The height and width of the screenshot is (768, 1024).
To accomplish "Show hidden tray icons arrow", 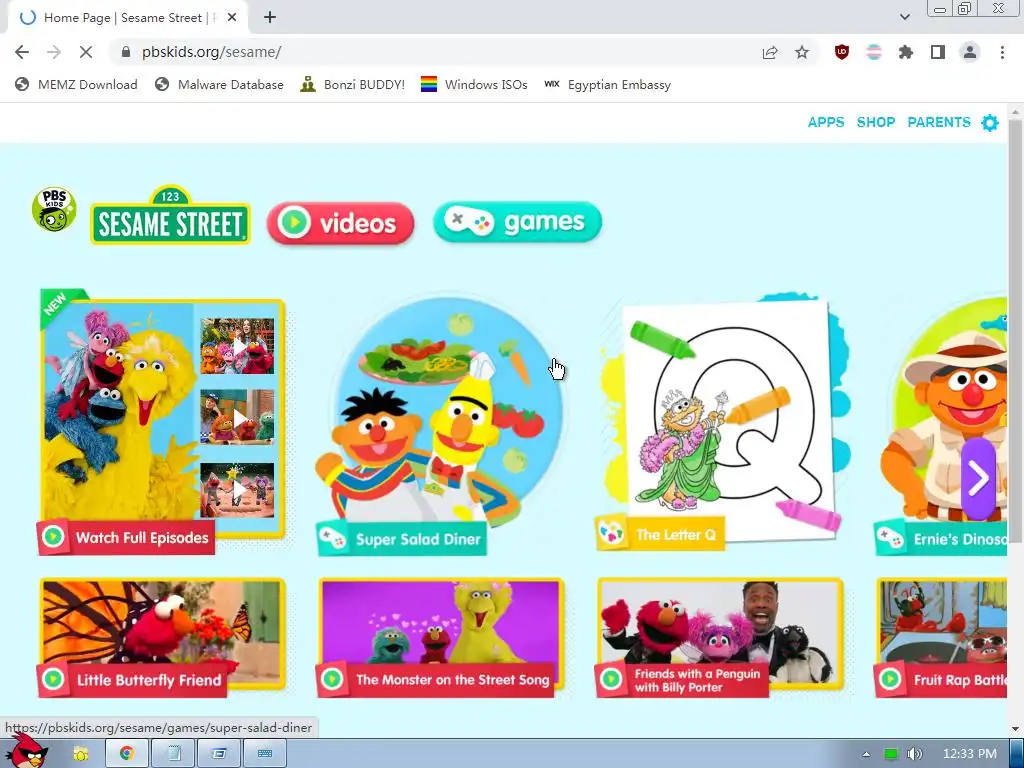I will [866, 754].
